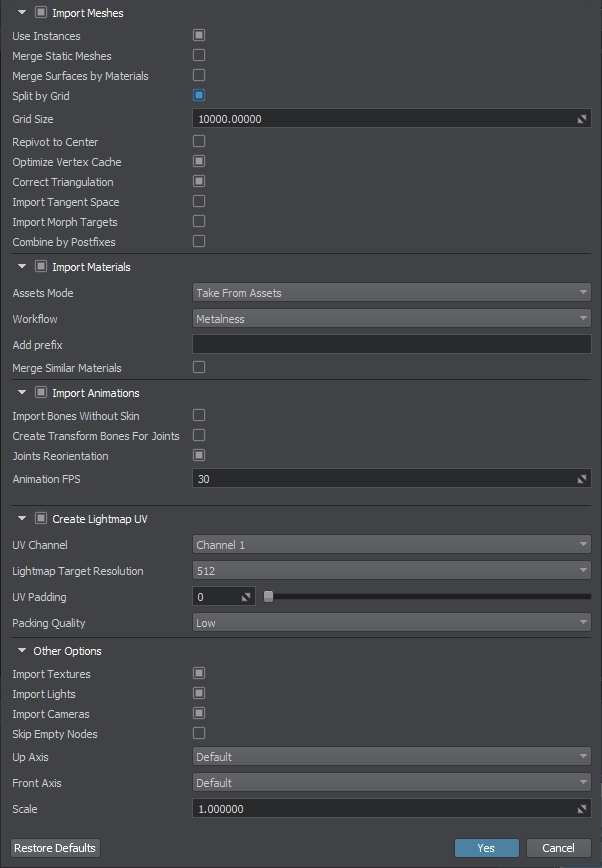Open the Assets Mode dropdown
This screenshot has height=868, width=602.
(x=391, y=293)
